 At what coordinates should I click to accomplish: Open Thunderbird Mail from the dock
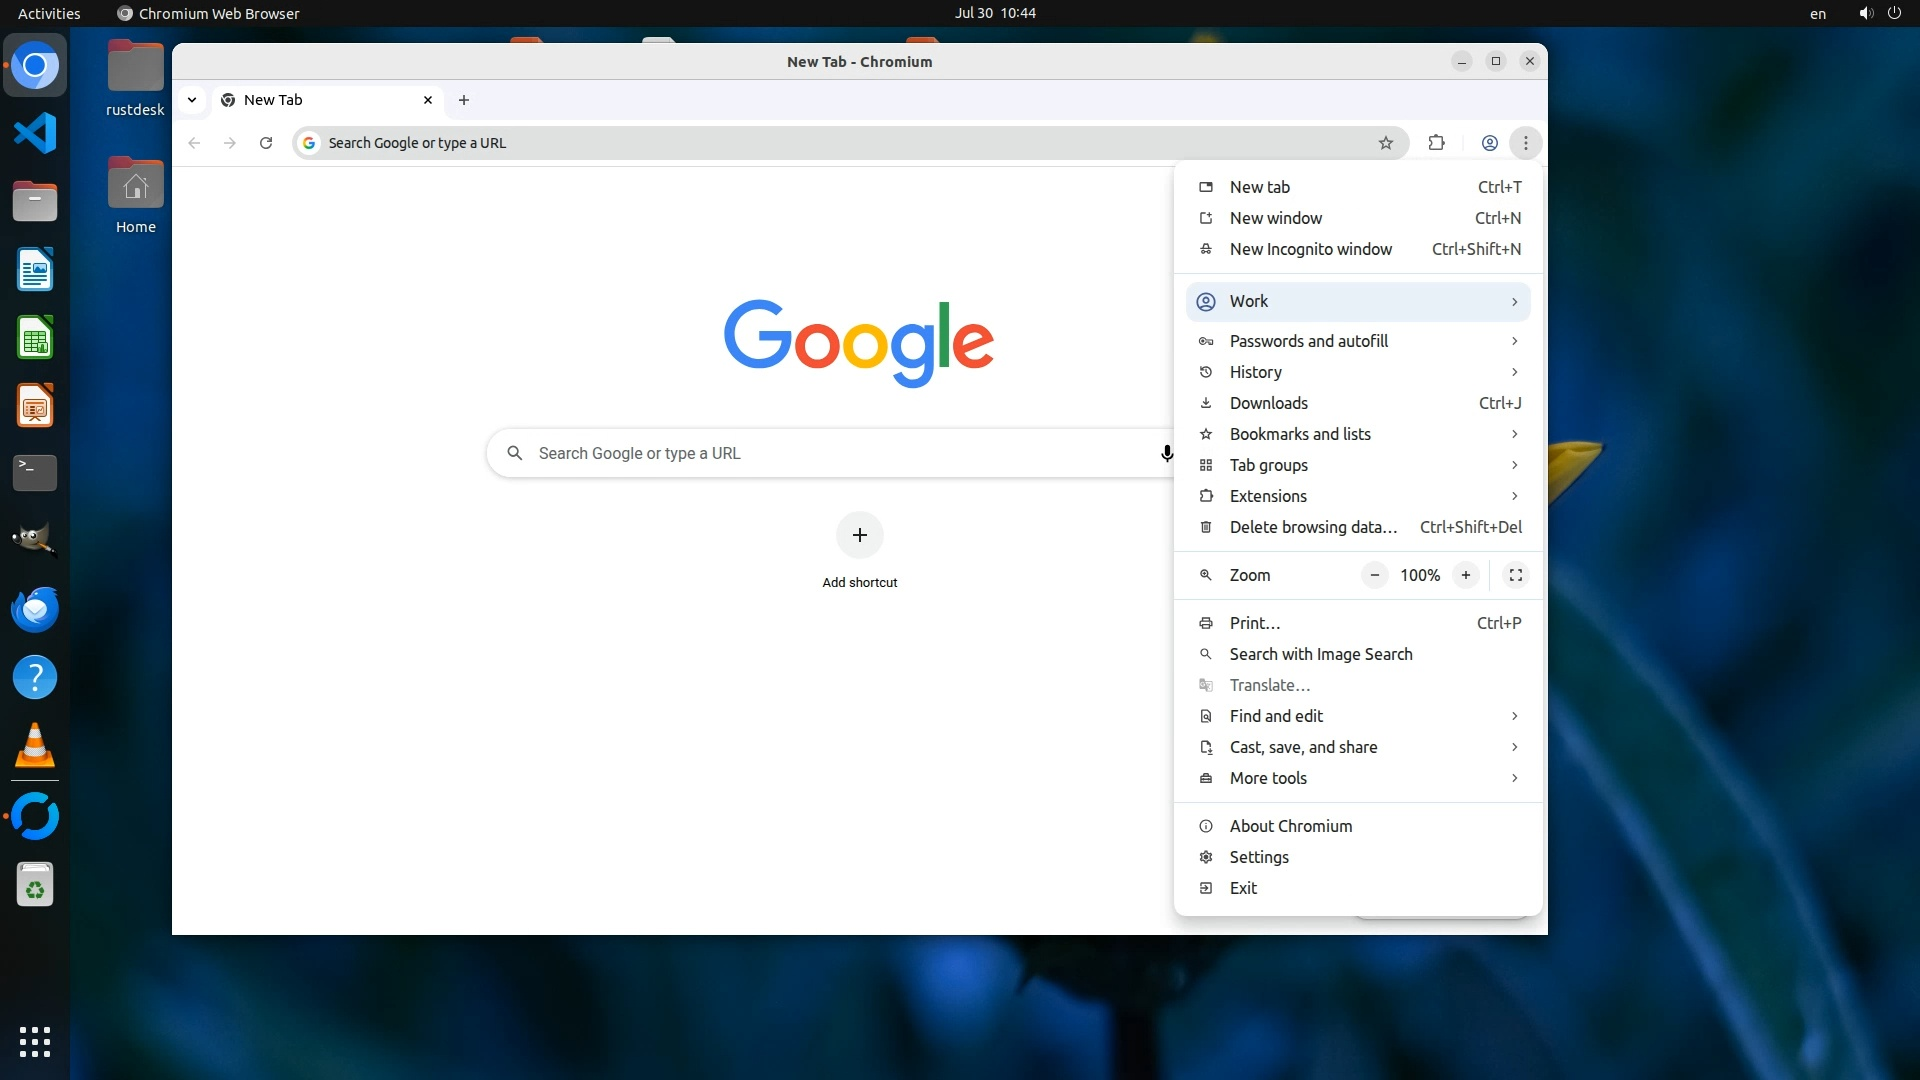tap(35, 610)
